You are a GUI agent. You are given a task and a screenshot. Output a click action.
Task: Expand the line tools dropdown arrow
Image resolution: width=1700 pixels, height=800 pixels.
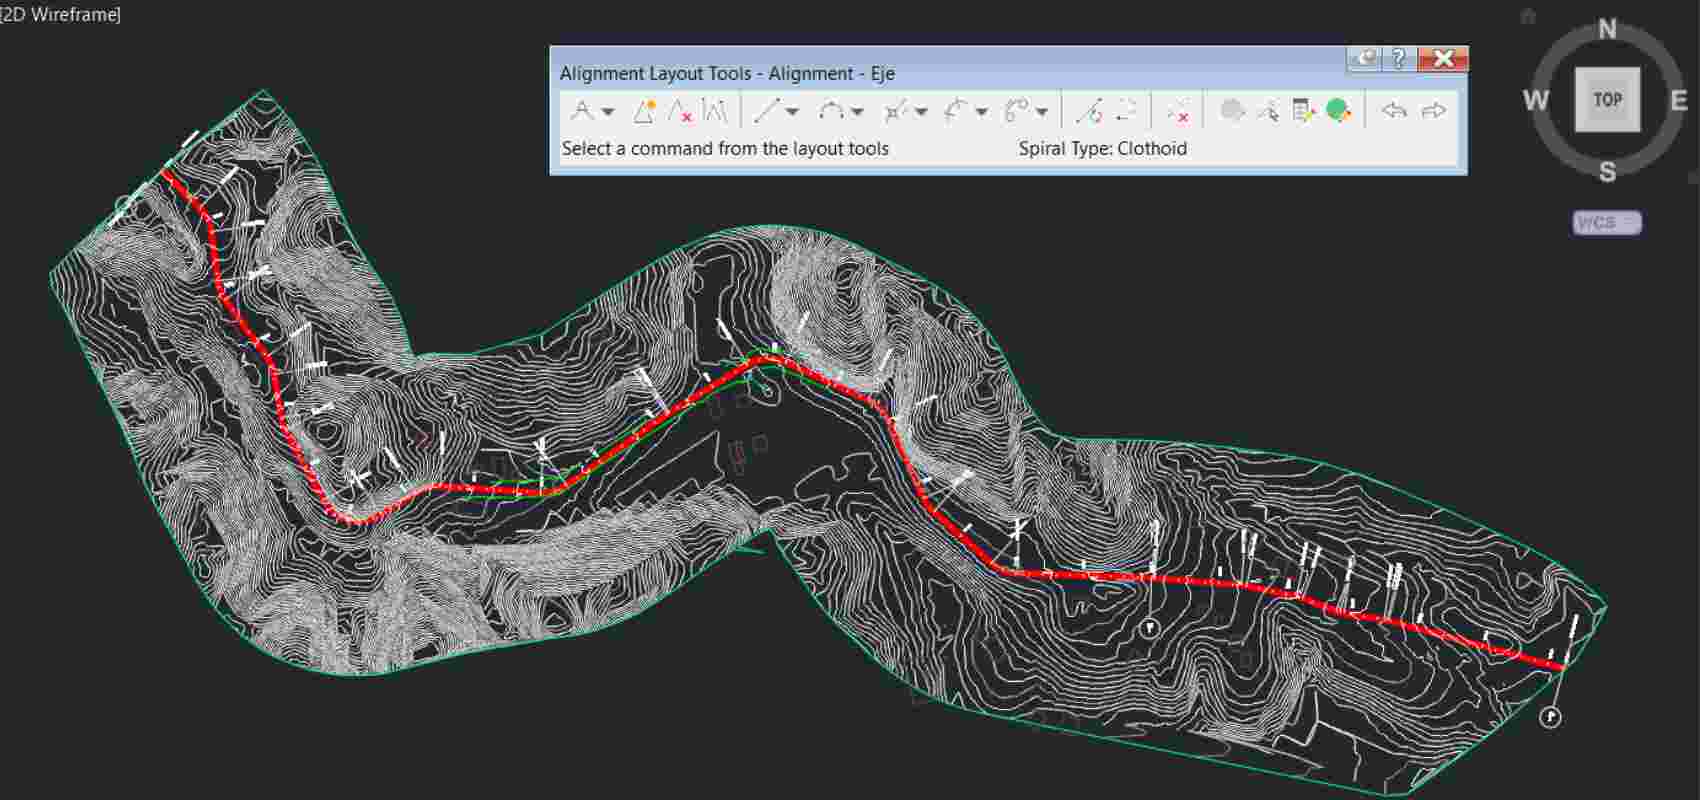(793, 112)
